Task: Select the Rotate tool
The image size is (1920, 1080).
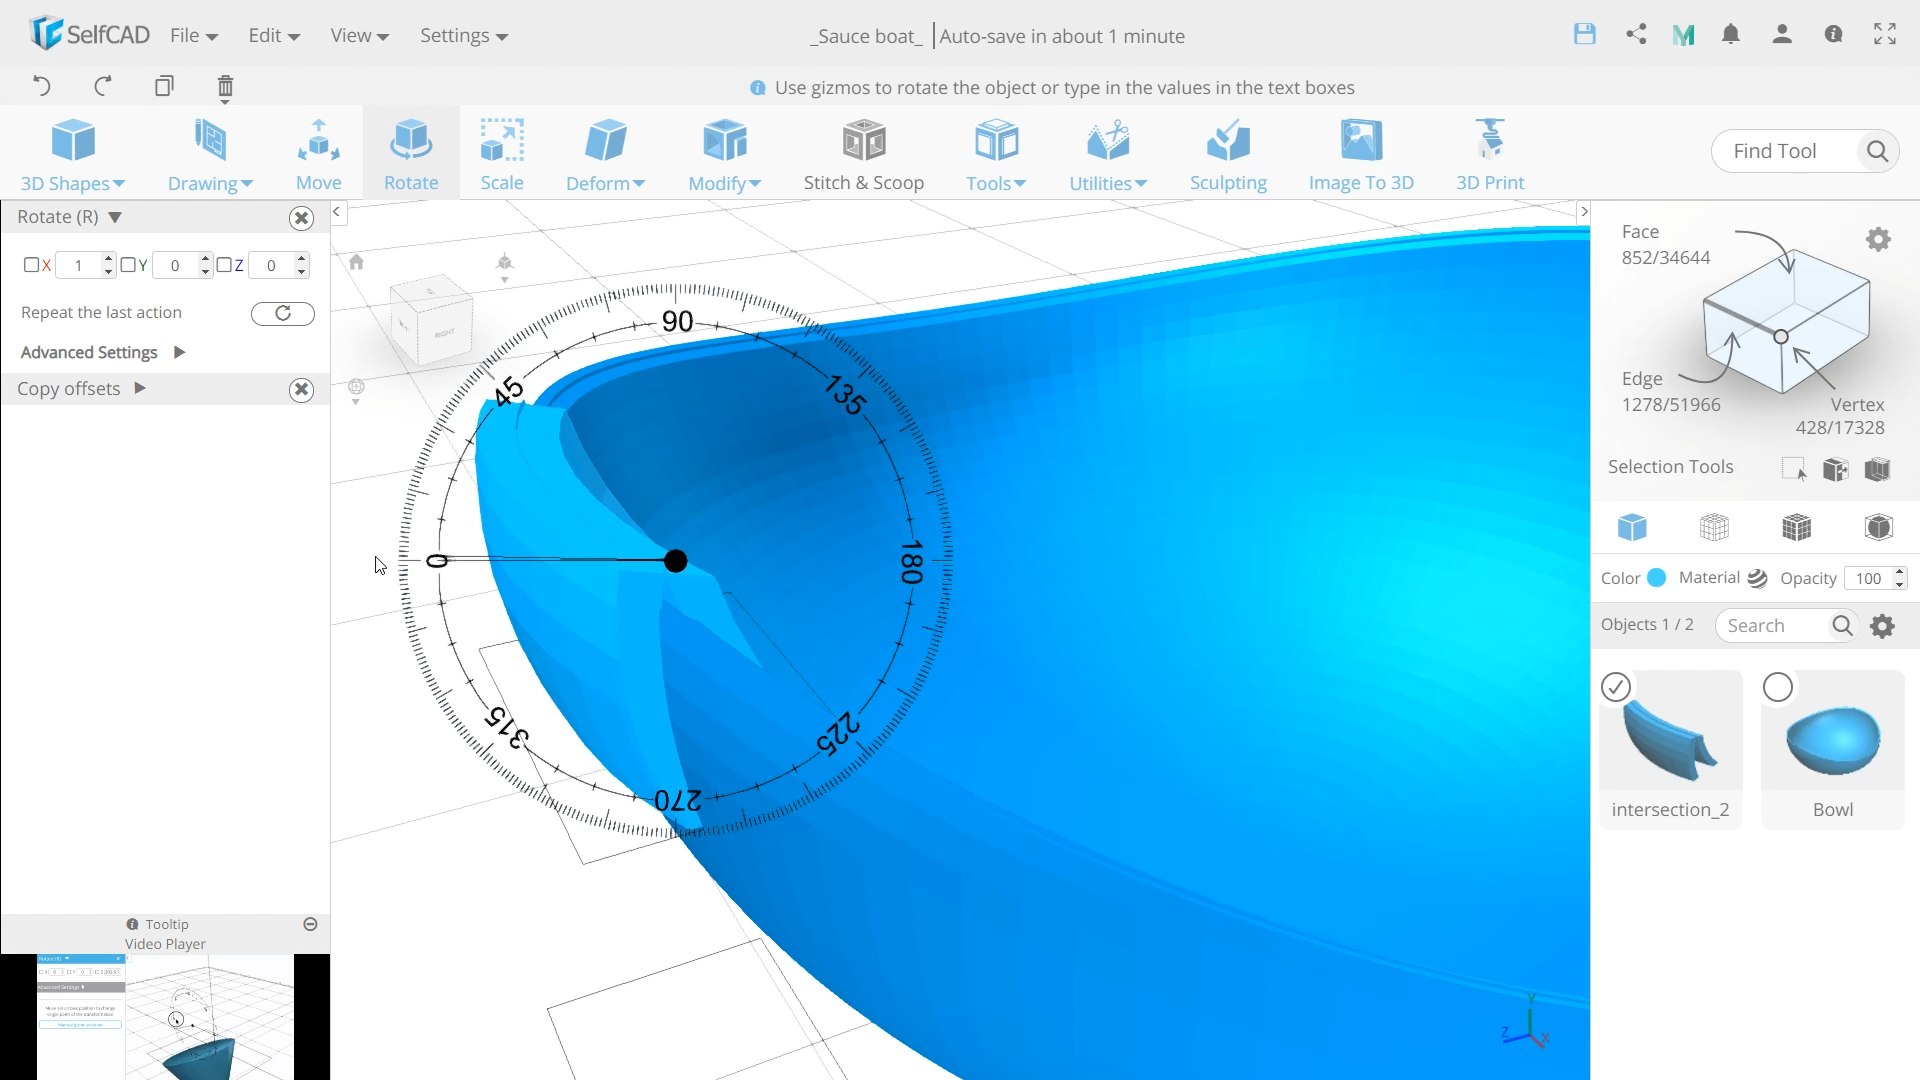Action: click(411, 154)
